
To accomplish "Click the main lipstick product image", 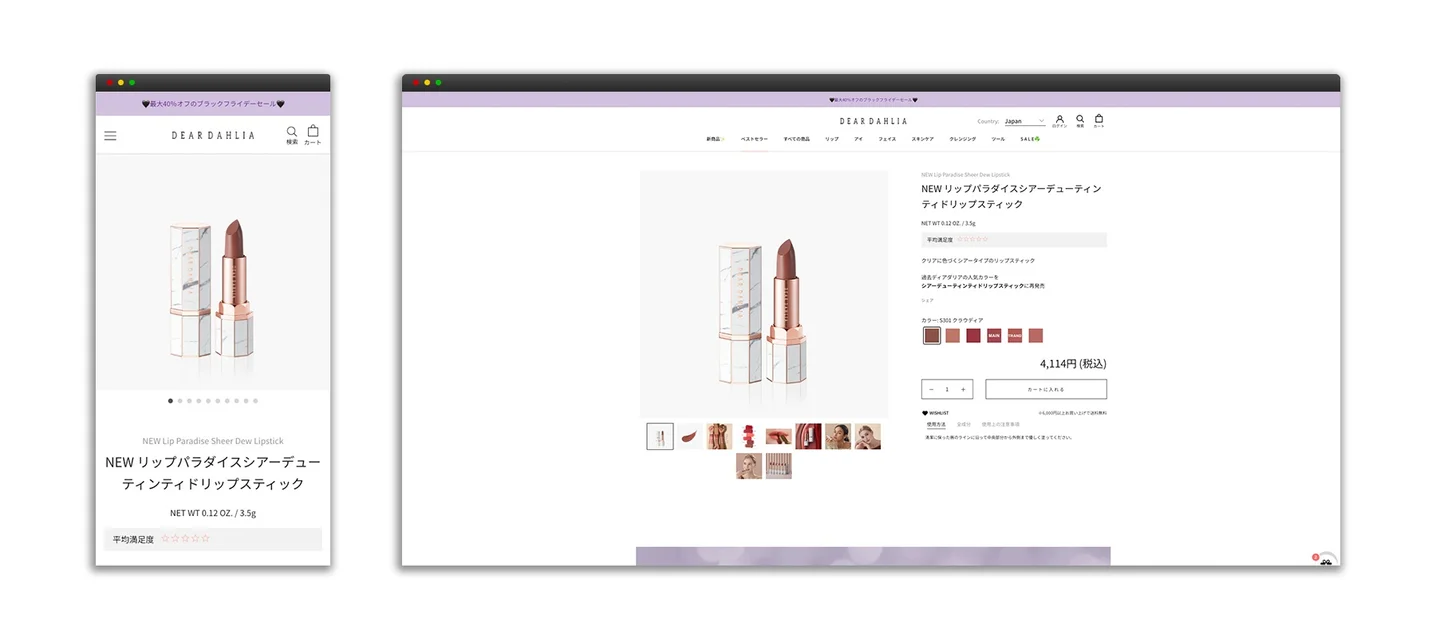I will click(x=764, y=294).
